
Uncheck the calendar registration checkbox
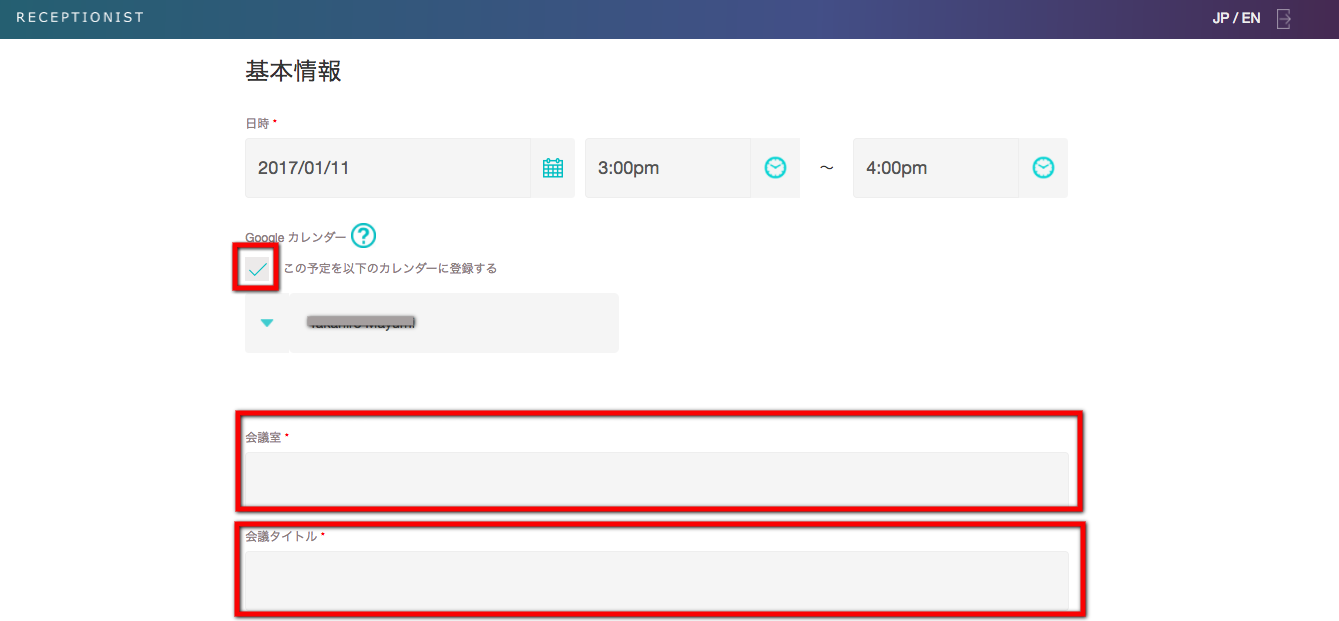258,268
